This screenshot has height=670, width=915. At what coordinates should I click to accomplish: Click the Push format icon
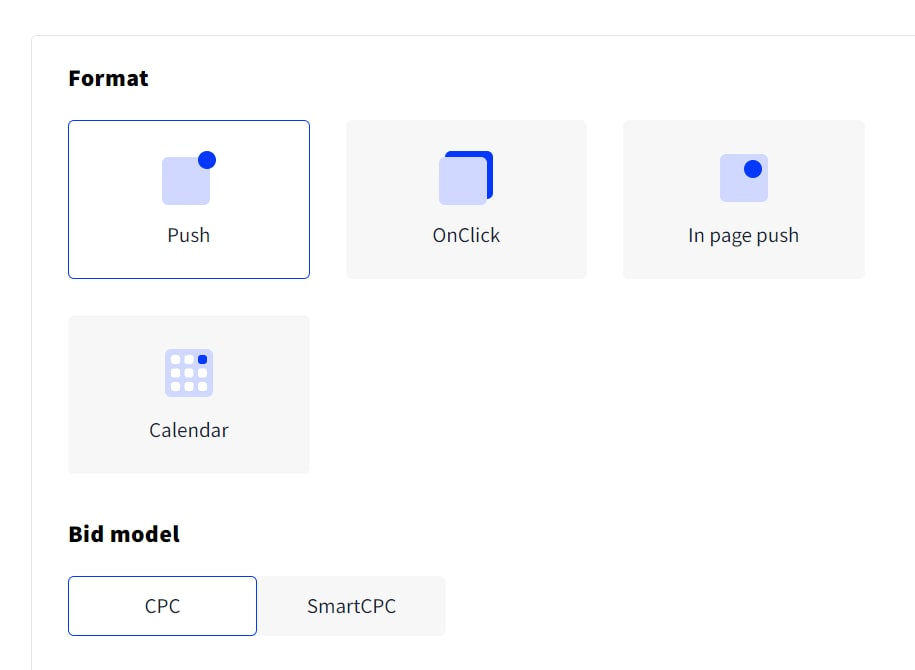pos(186,180)
